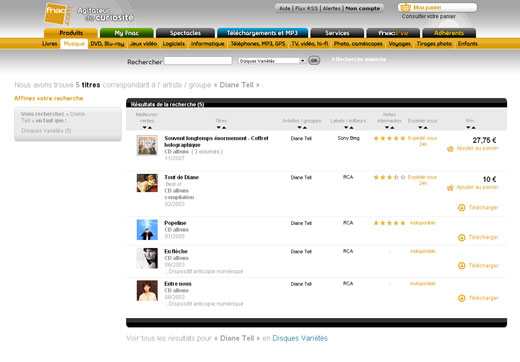The height and width of the screenshot is (362, 520).
Task: Click the Rechercher search text field
Action: coord(198,61)
